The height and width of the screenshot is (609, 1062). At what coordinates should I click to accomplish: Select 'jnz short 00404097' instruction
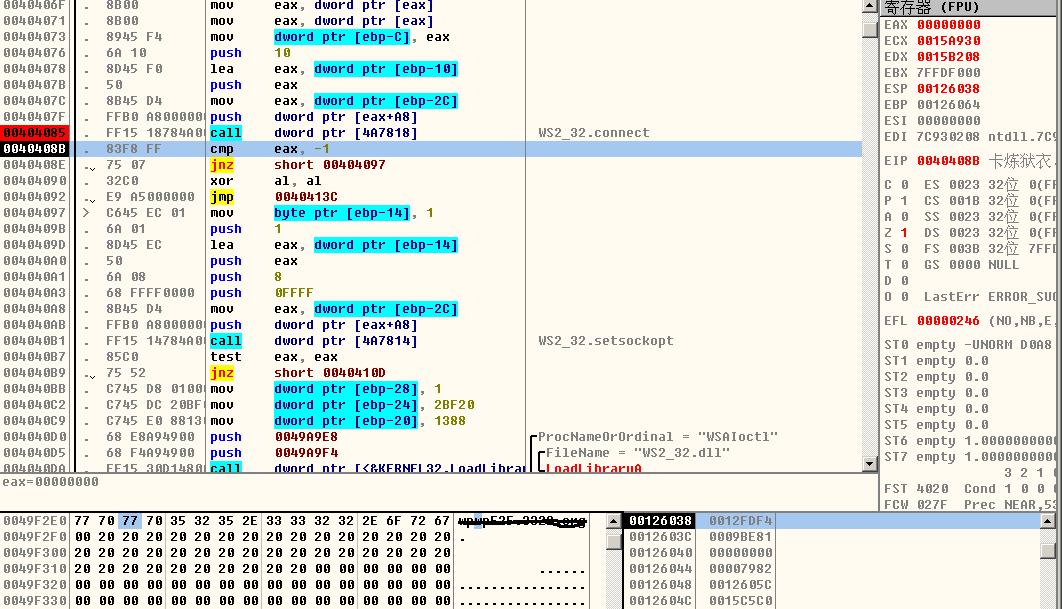[x=297, y=165]
